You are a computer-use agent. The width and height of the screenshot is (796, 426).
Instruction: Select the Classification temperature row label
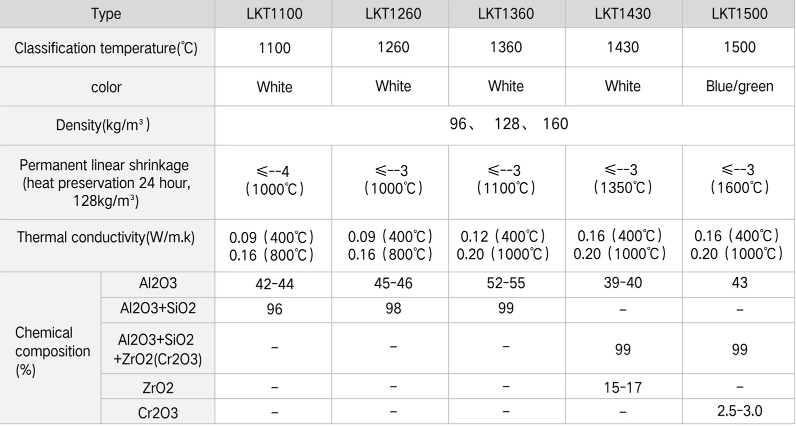[x=107, y=49]
